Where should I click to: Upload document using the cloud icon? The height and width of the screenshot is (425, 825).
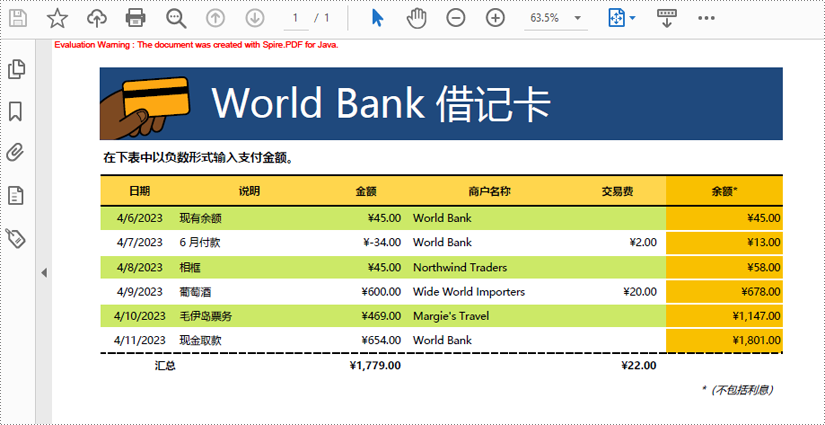click(x=97, y=18)
